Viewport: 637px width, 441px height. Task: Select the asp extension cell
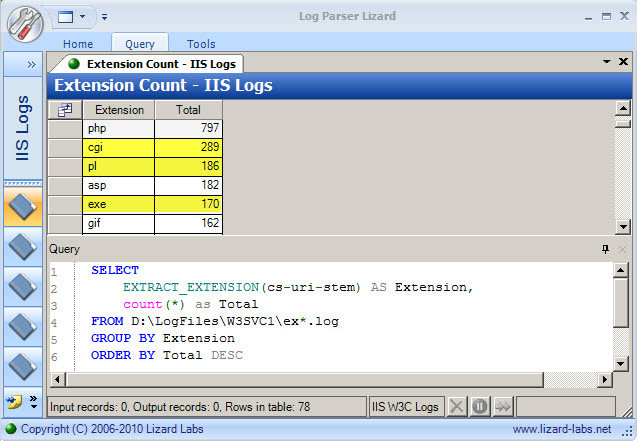point(119,186)
